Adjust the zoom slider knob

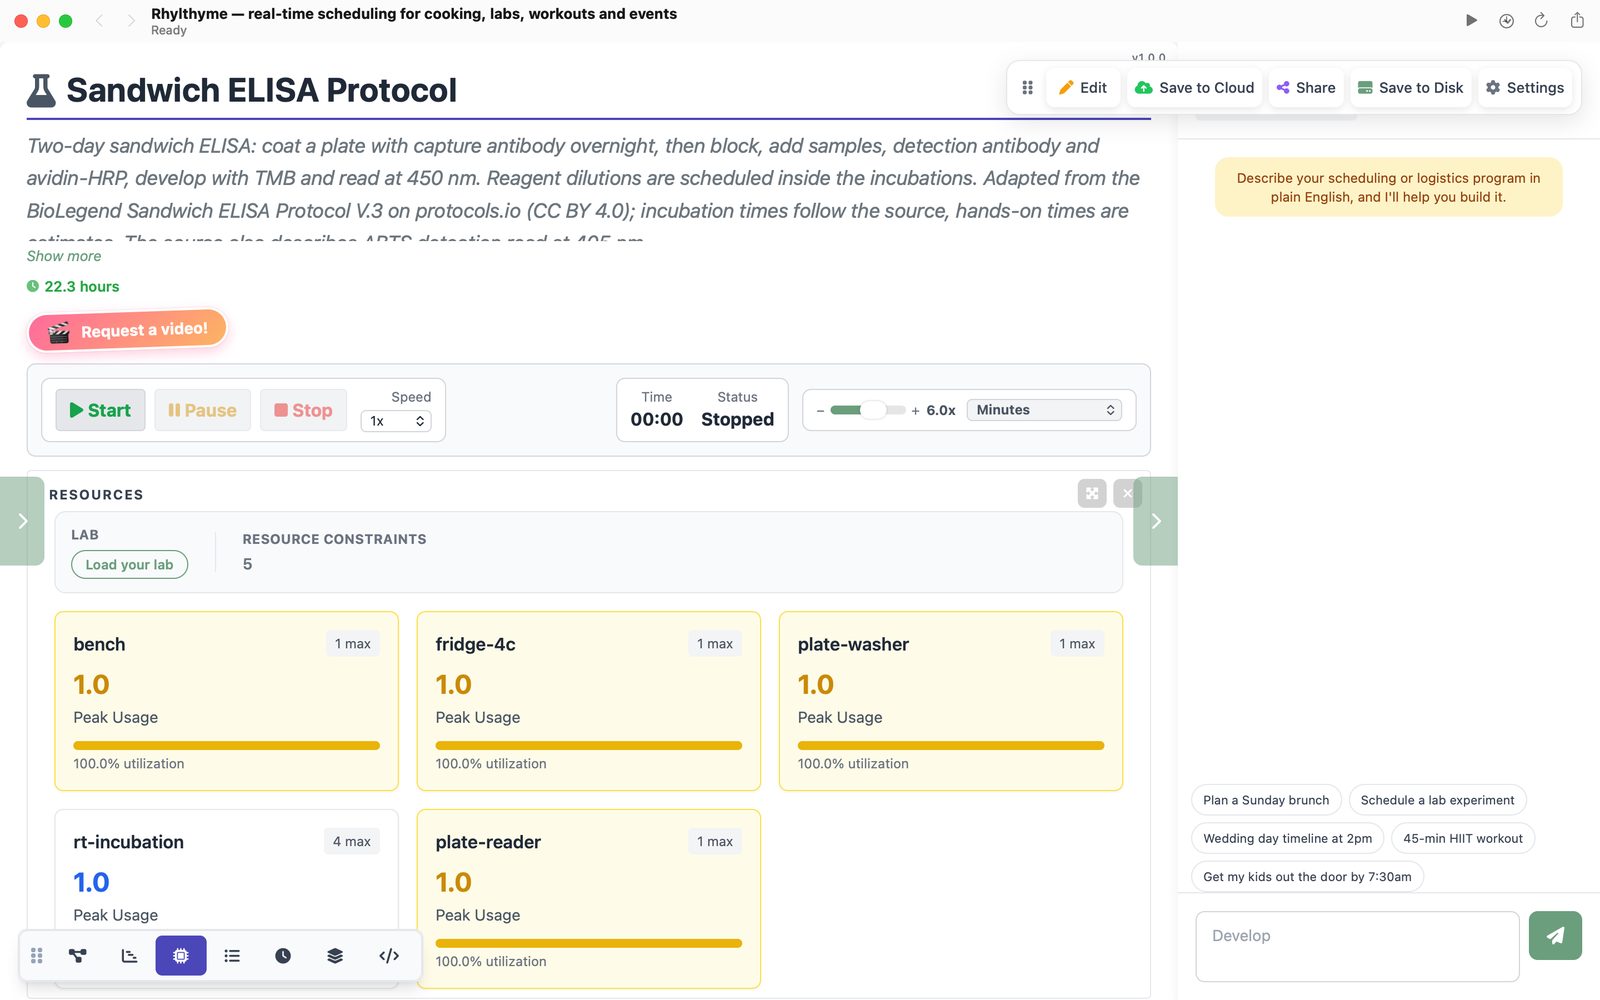point(873,410)
